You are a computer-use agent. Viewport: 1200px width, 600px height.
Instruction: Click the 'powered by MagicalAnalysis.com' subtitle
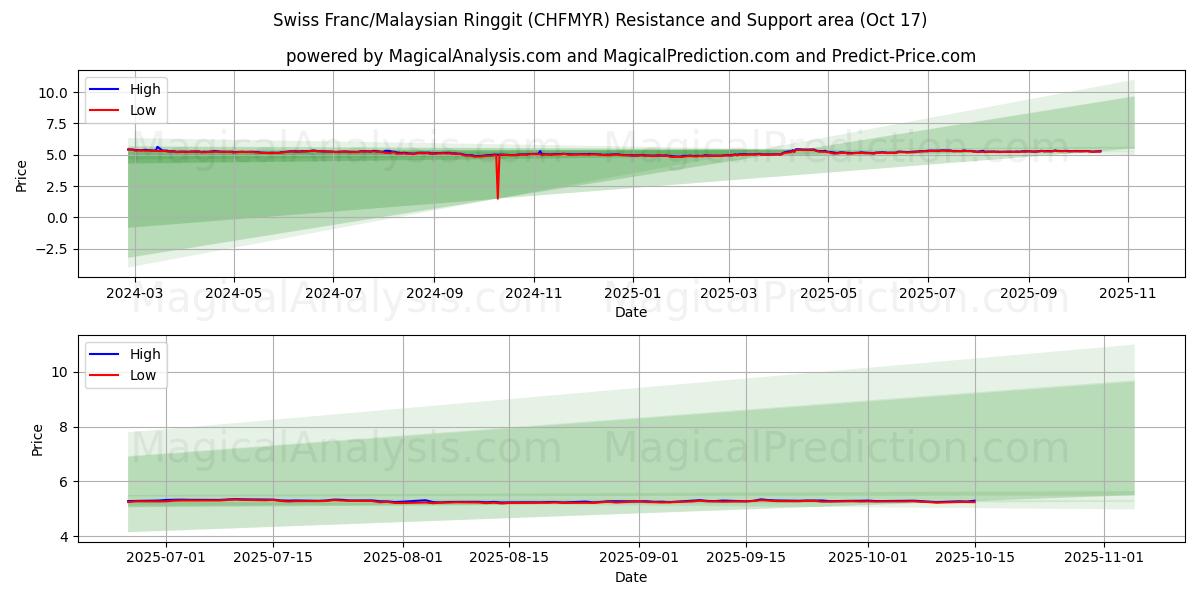(630, 56)
